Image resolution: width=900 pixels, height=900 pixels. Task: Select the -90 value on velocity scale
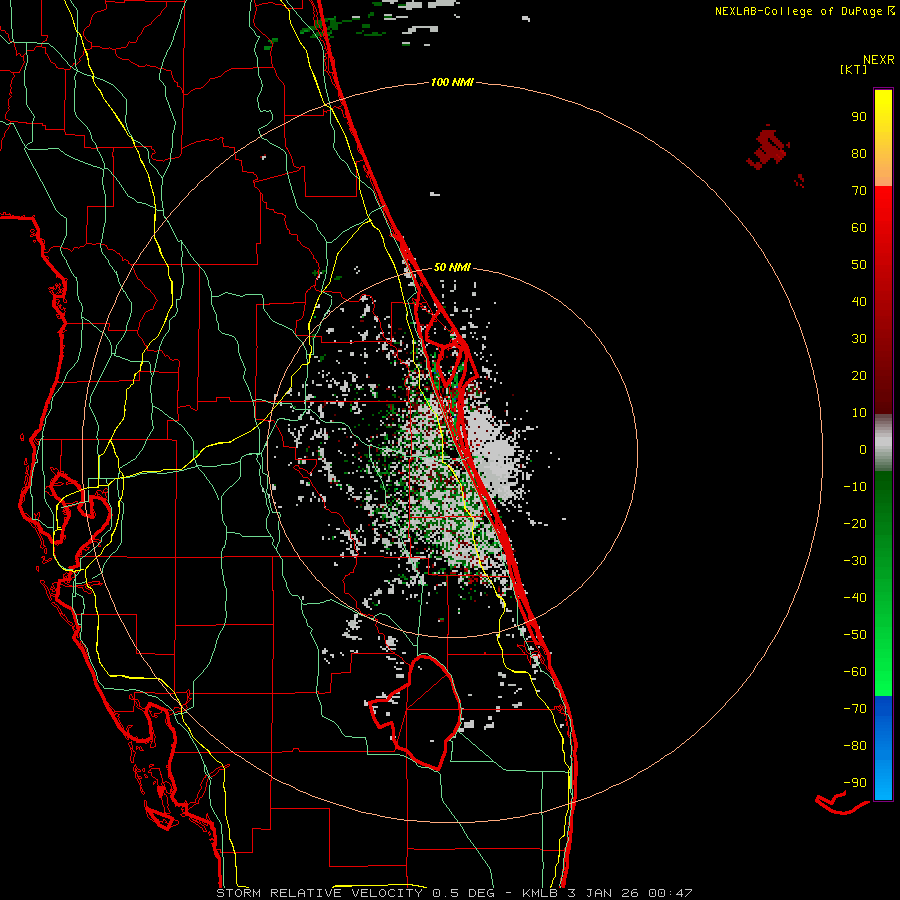[855, 783]
